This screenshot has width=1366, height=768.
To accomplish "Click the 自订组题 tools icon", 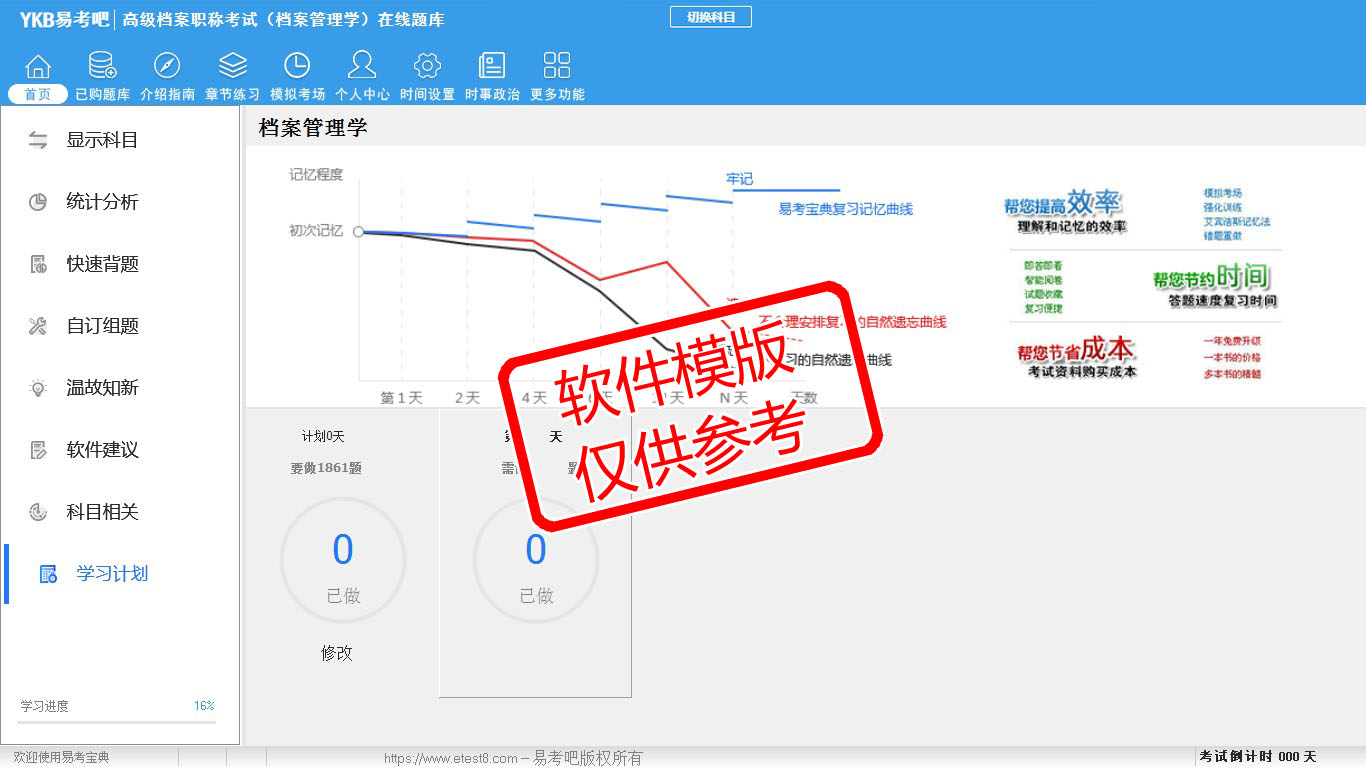I will 38,326.
